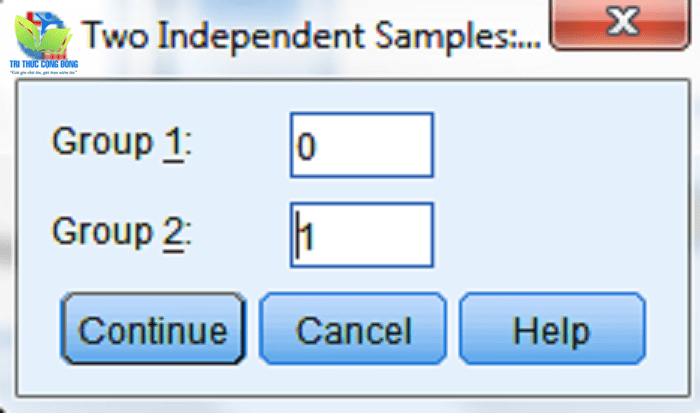Click the Continue button
The image size is (700, 413).
153,329
